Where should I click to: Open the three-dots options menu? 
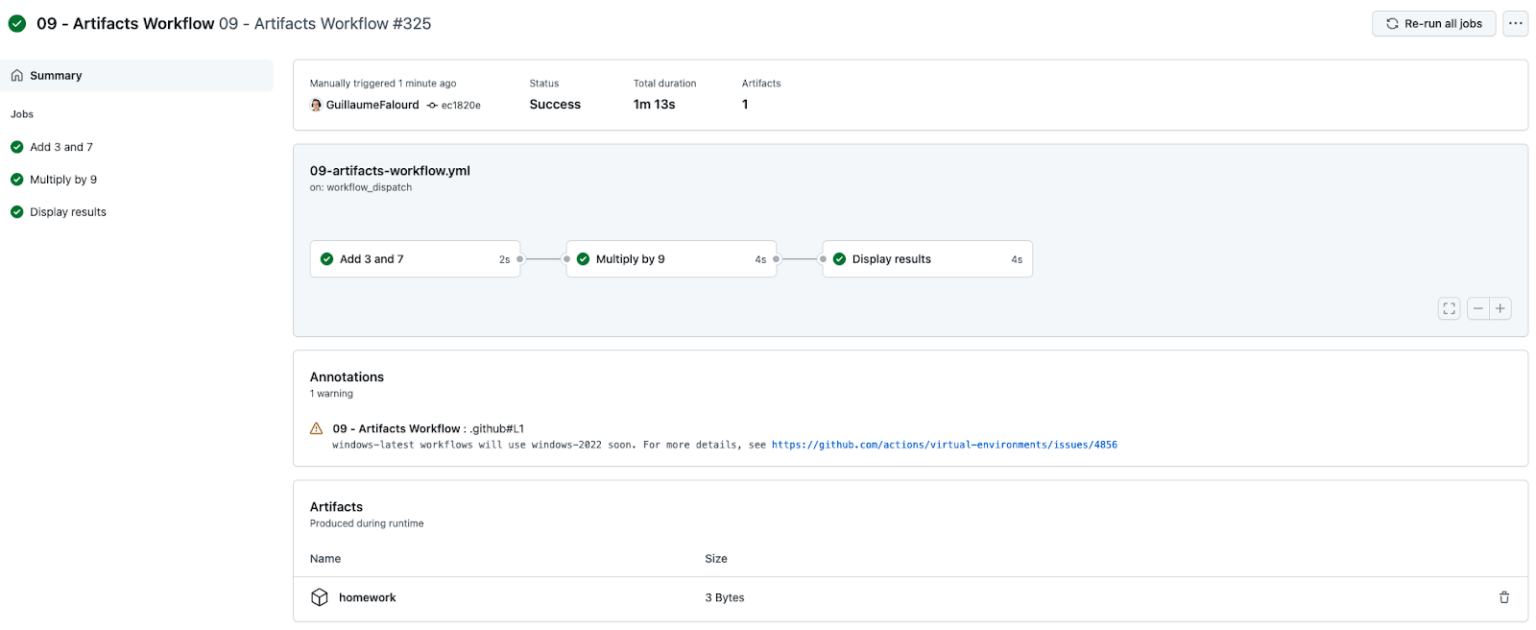coord(1515,22)
